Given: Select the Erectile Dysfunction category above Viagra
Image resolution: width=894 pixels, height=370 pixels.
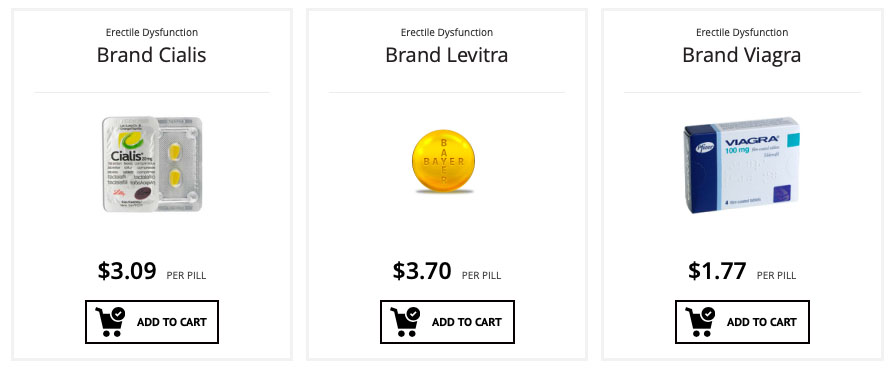Looking at the screenshot, I should pyautogui.click(x=742, y=32).
